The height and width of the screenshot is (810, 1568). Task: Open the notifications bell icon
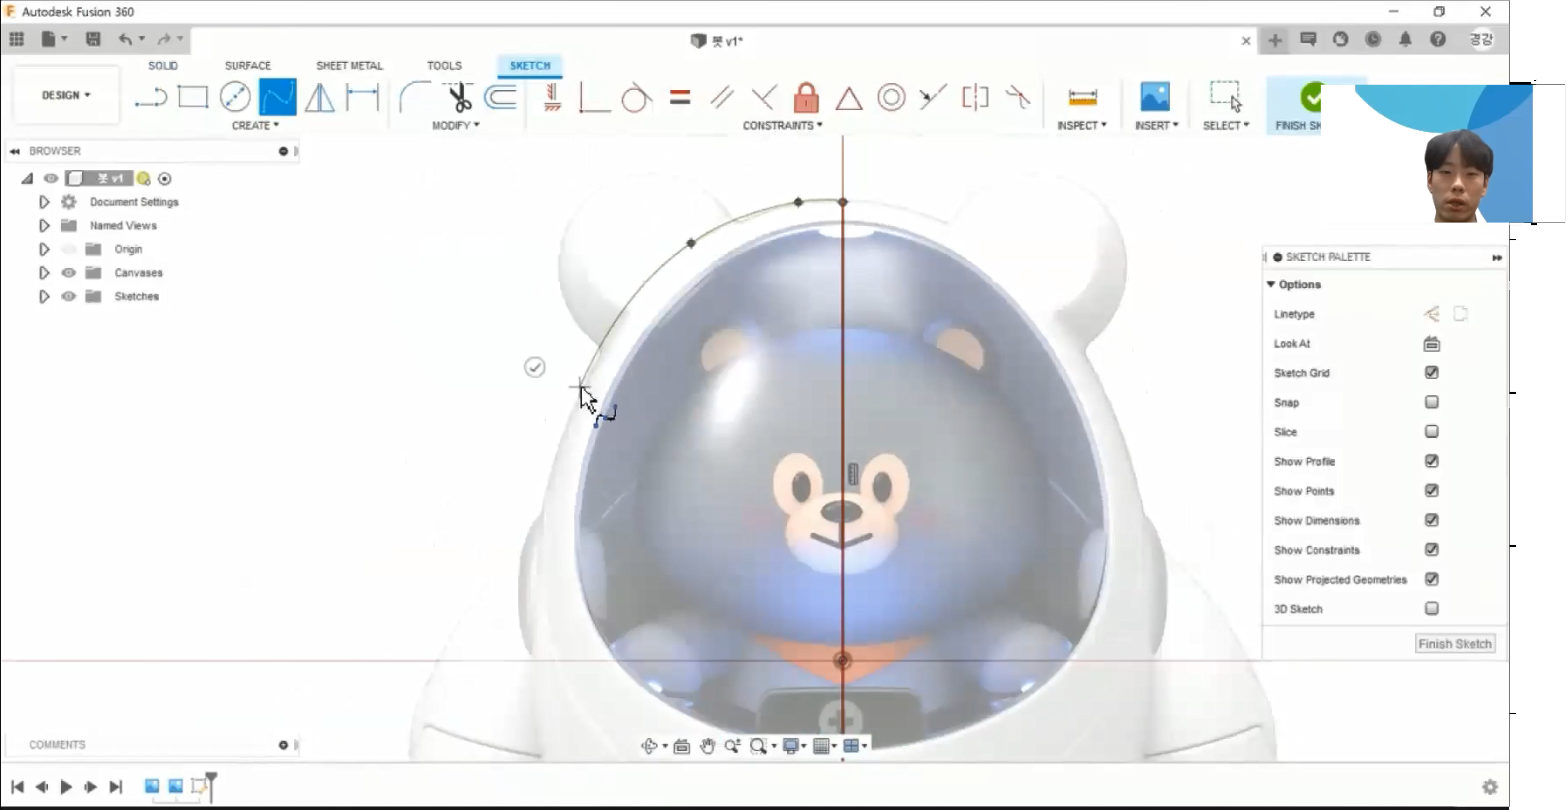(x=1405, y=39)
